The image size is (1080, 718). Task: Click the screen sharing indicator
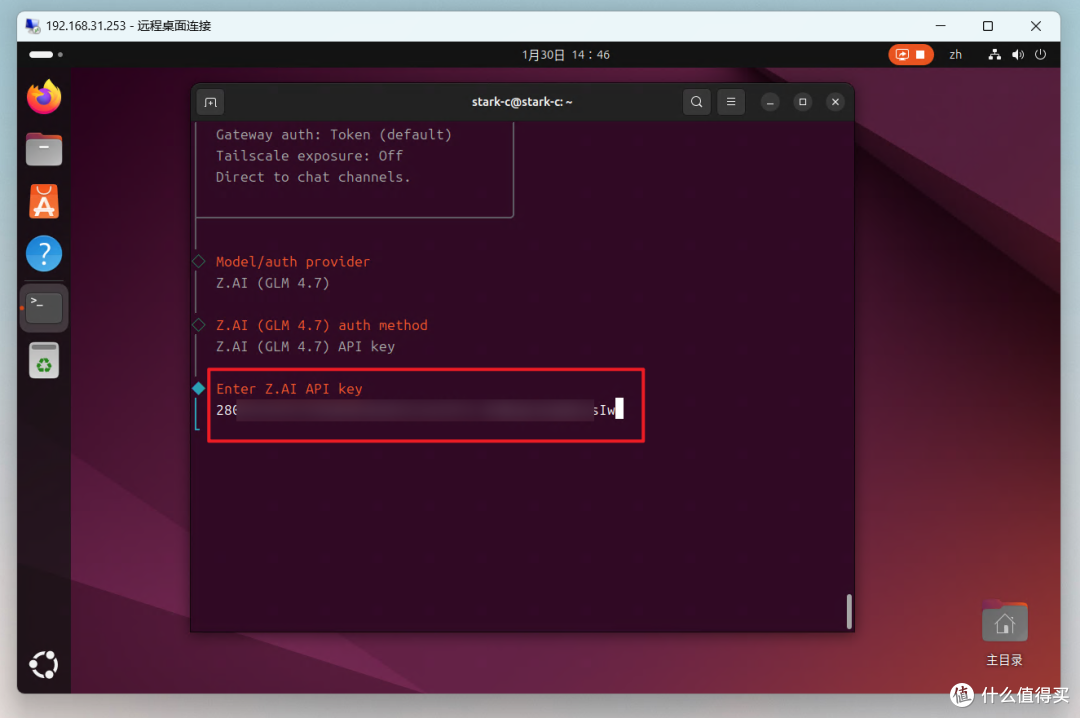[911, 54]
